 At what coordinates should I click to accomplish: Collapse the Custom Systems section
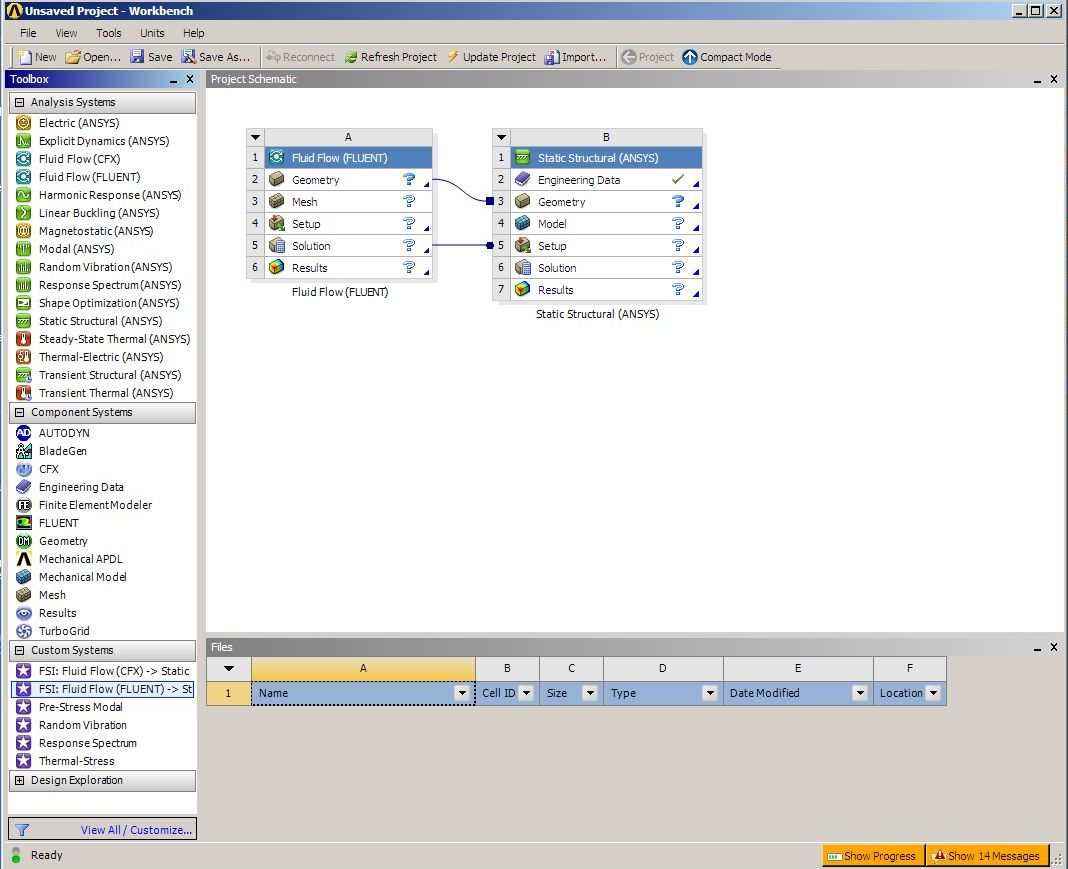(x=20, y=650)
